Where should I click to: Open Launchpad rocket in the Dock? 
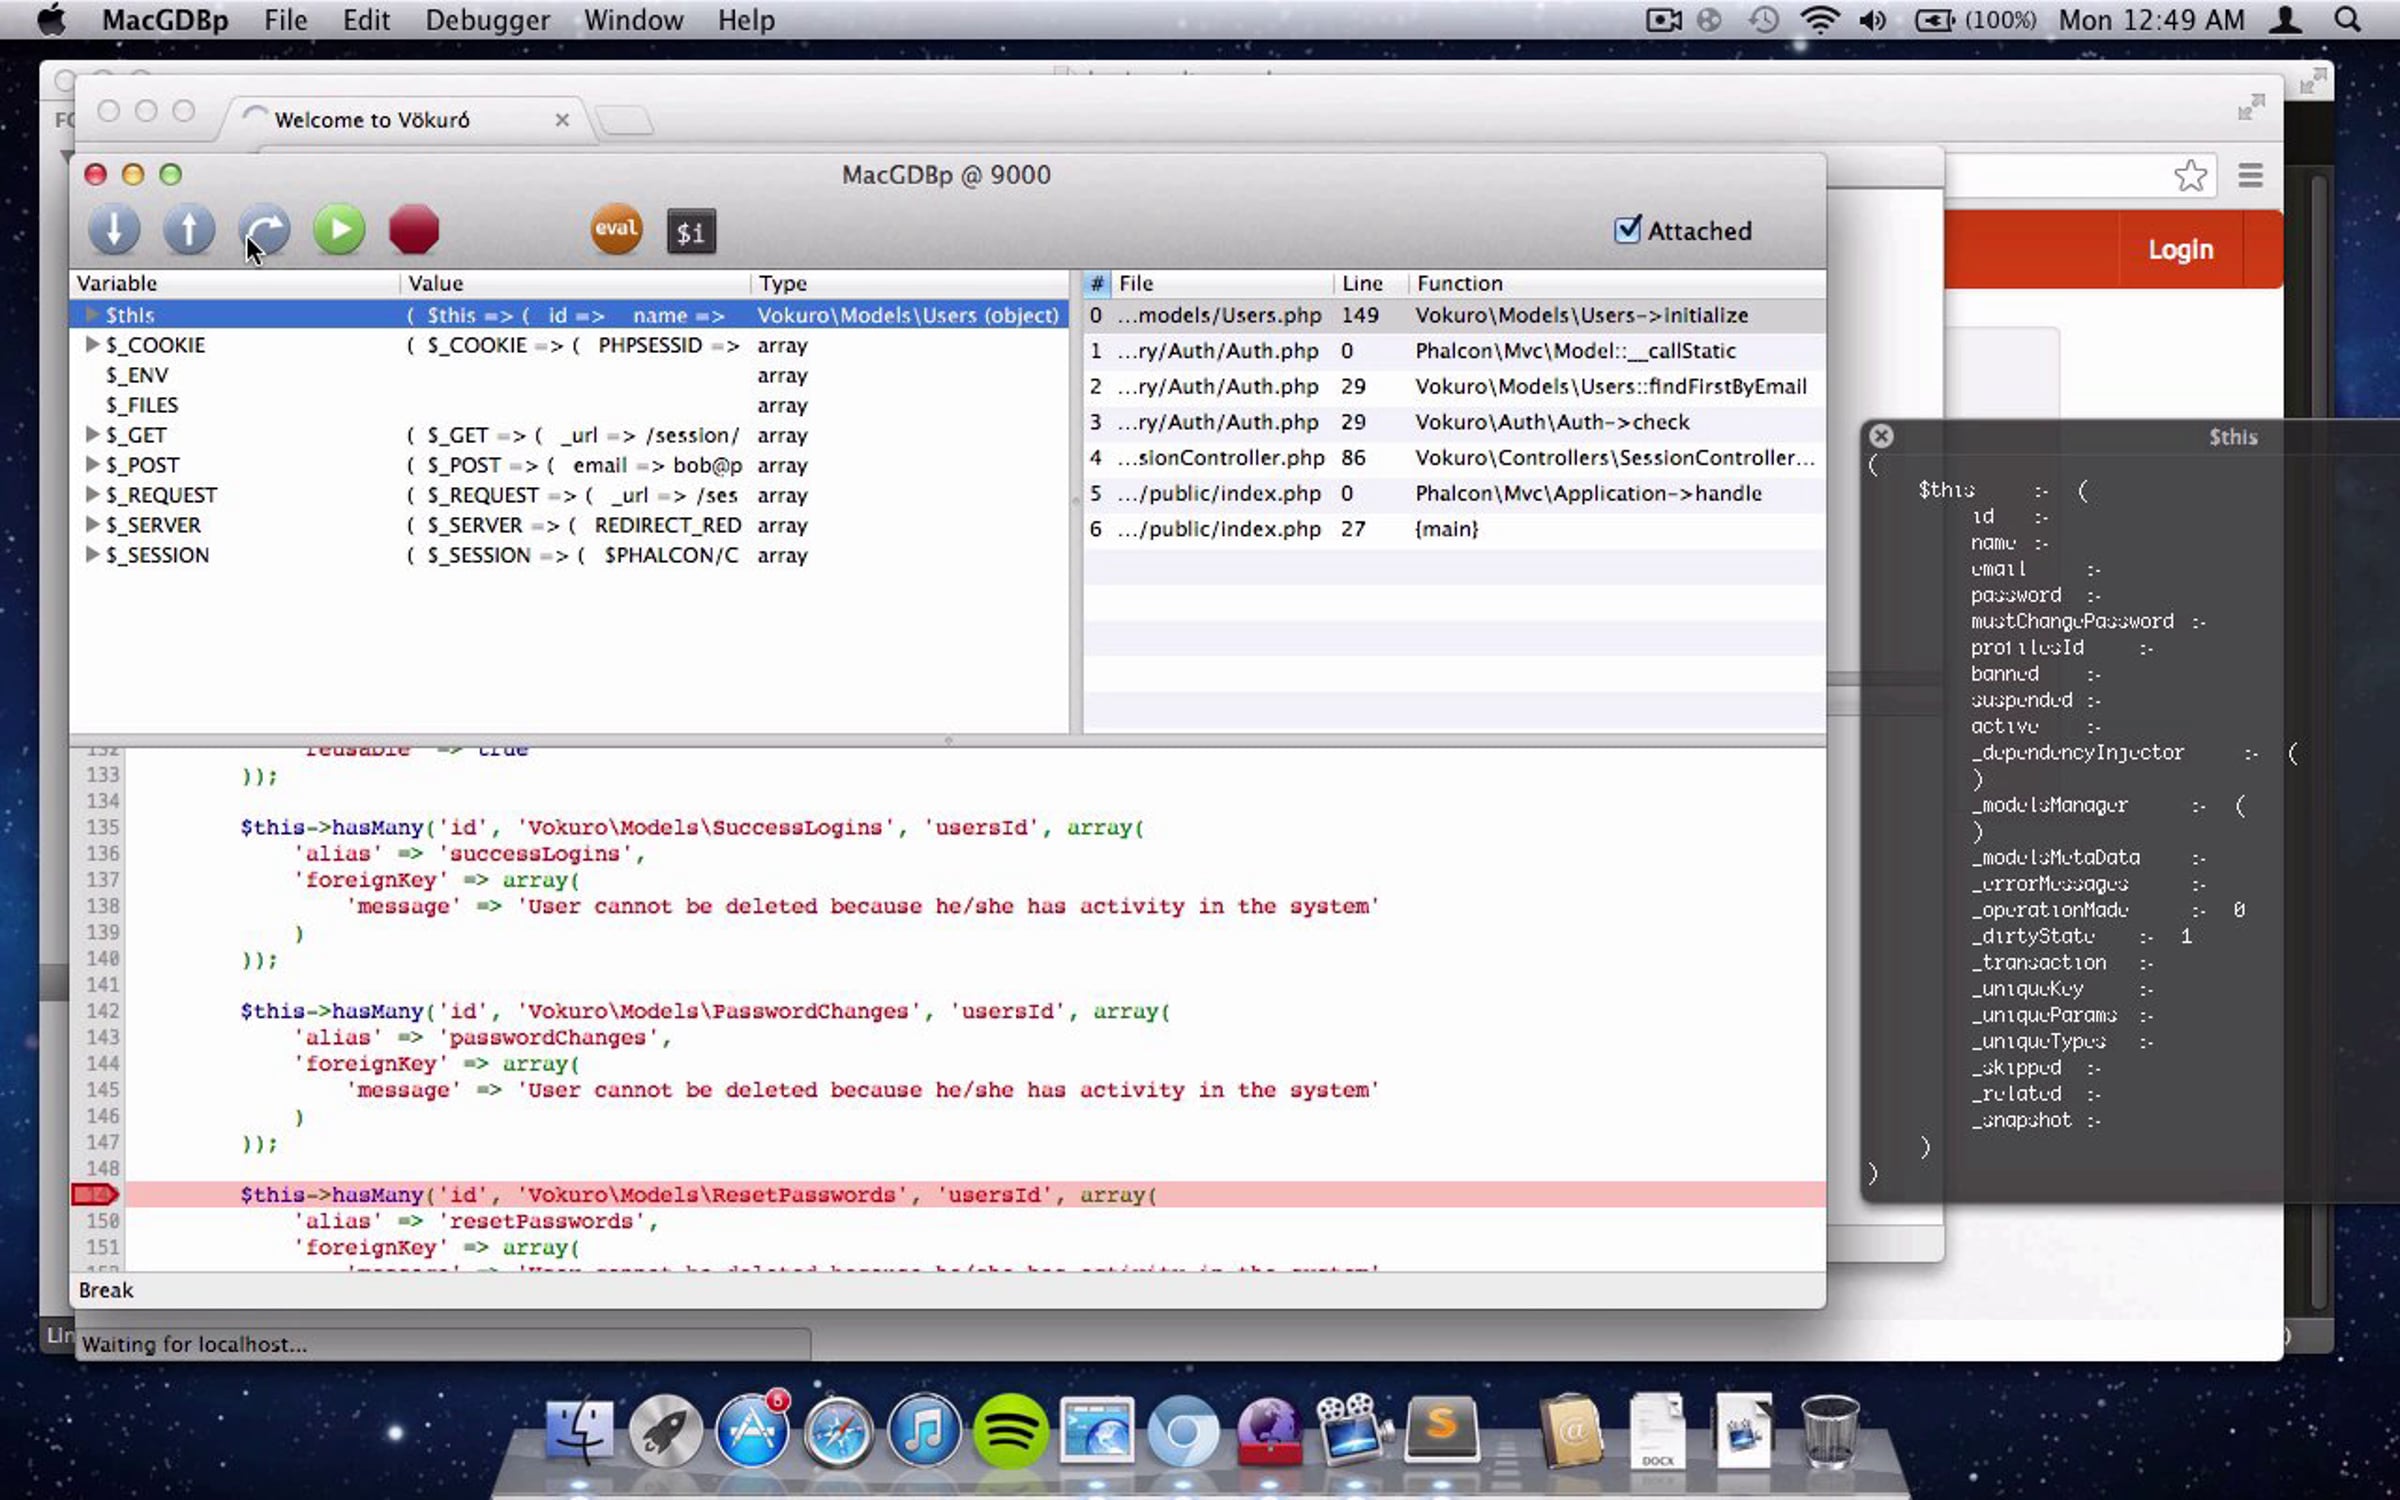tap(665, 1431)
